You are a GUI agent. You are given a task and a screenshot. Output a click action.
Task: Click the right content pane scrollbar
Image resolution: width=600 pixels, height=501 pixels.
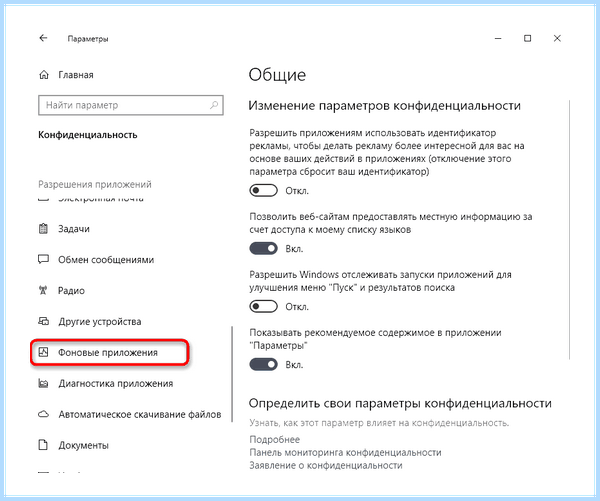(569, 230)
